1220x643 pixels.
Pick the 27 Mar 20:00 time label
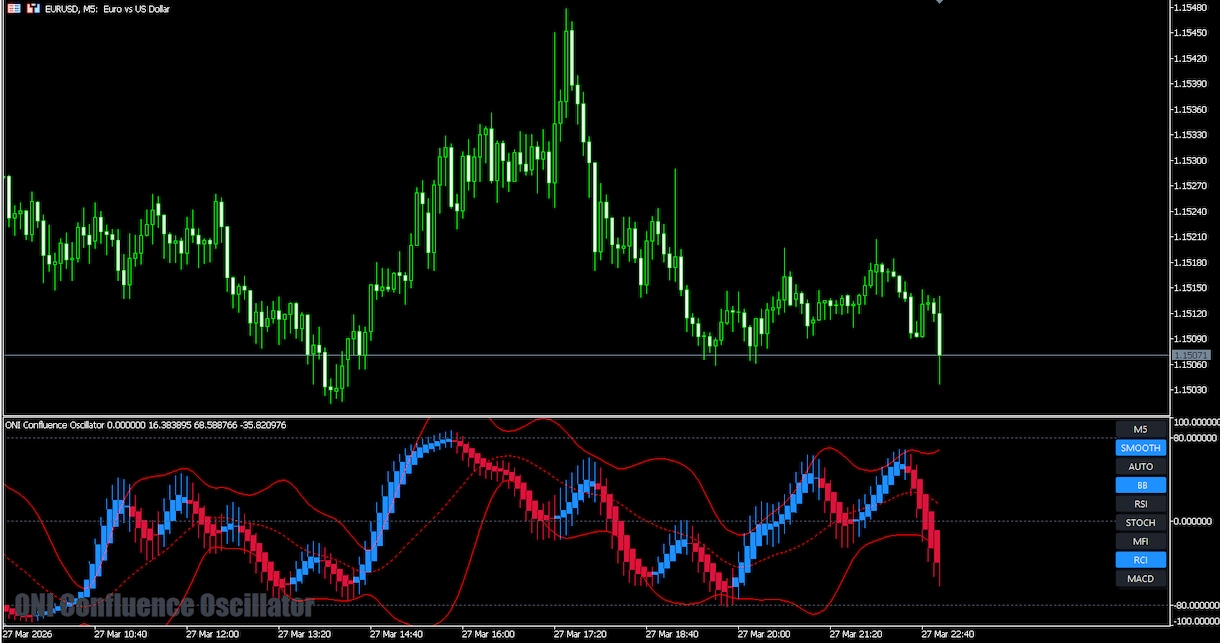[764, 634]
